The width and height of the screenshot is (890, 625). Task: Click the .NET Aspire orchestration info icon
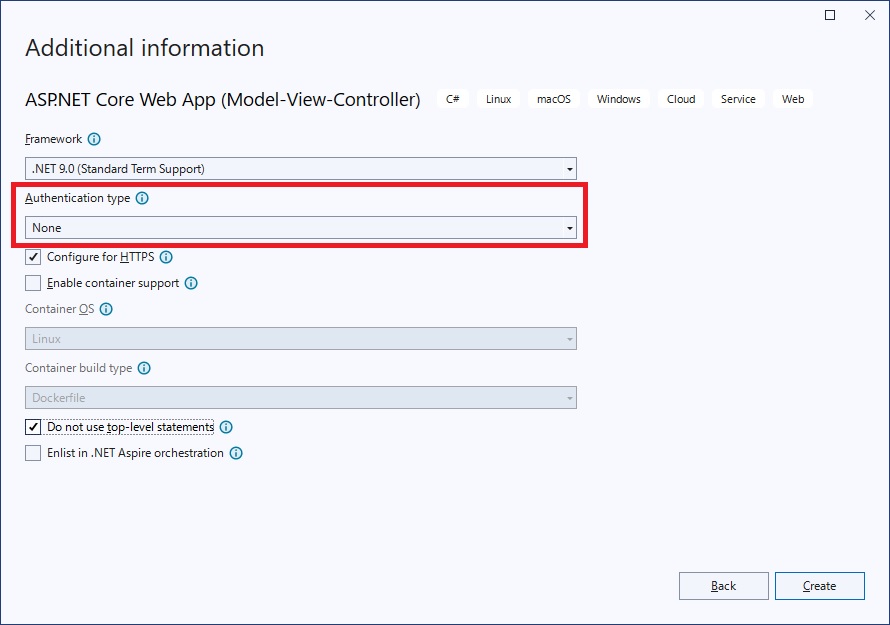tap(236, 454)
